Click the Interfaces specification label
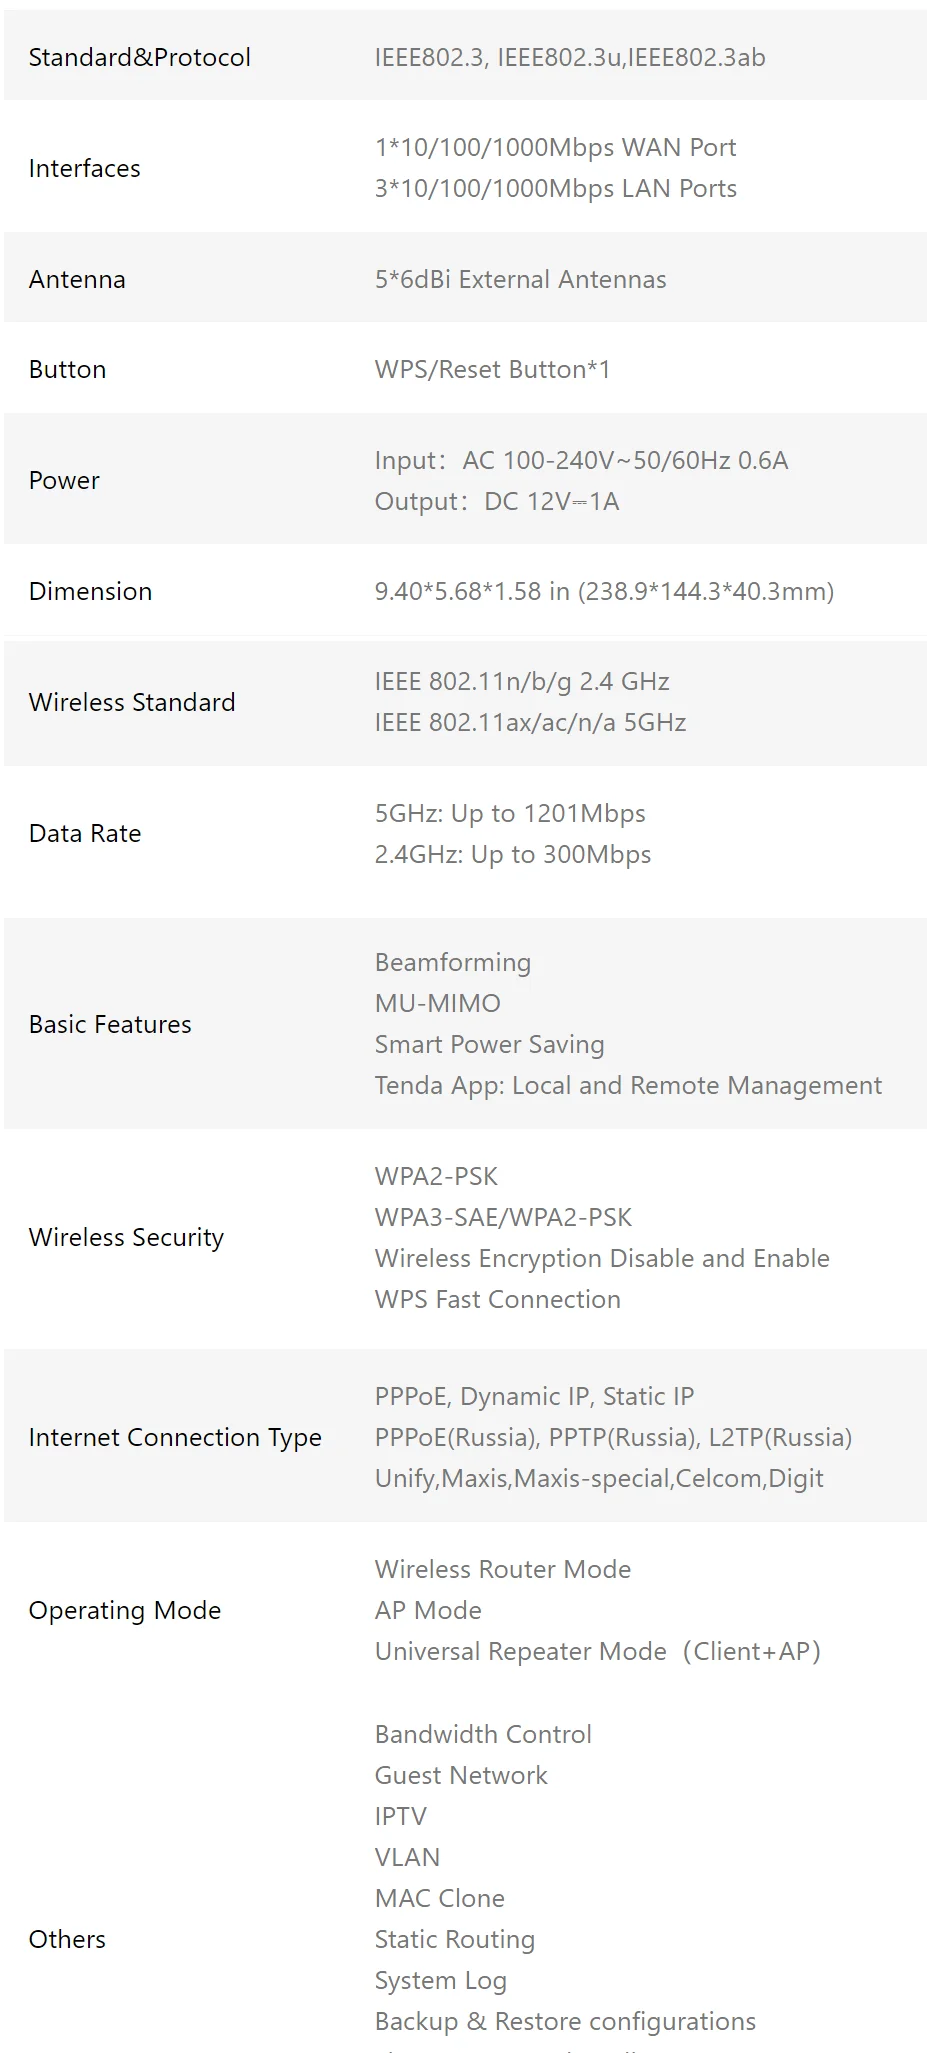 pos(85,169)
